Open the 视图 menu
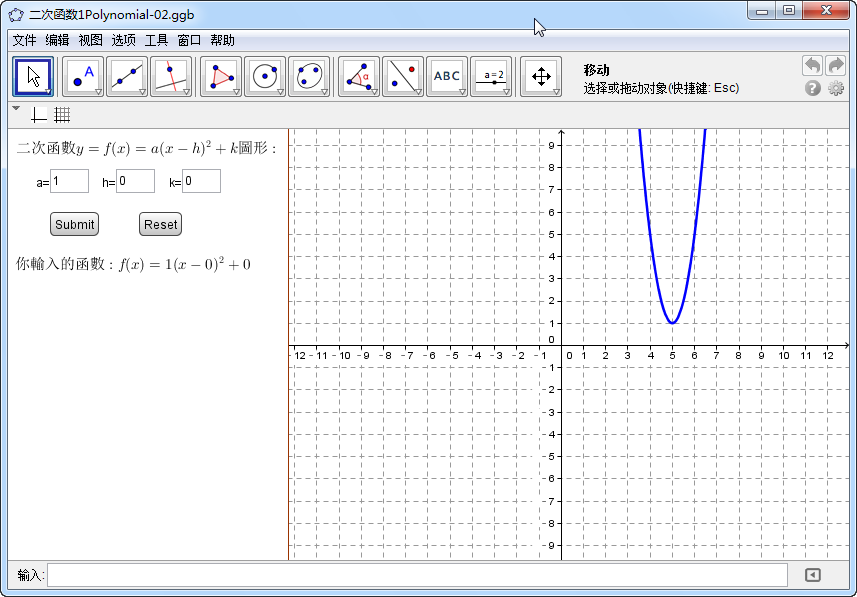 tap(90, 40)
